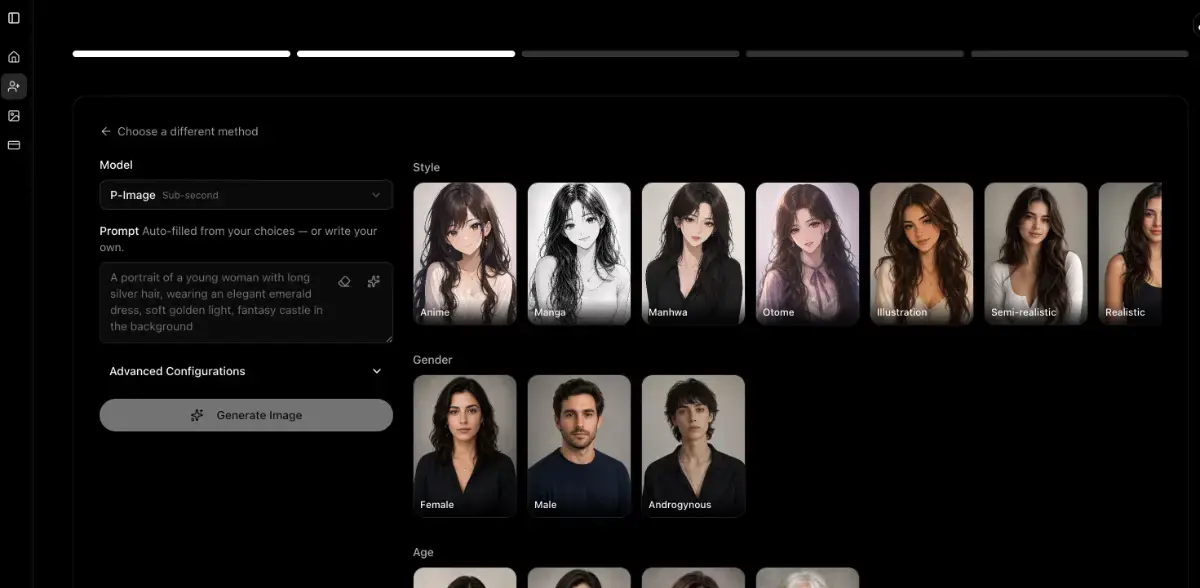The width and height of the screenshot is (1200, 588).
Task: Open the character creation sidebar icon
Action: tap(14, 87)
